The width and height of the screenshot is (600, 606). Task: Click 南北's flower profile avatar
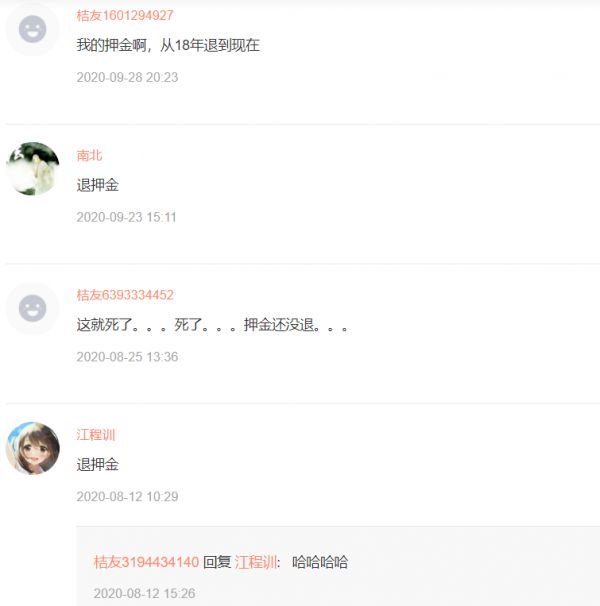32,169
